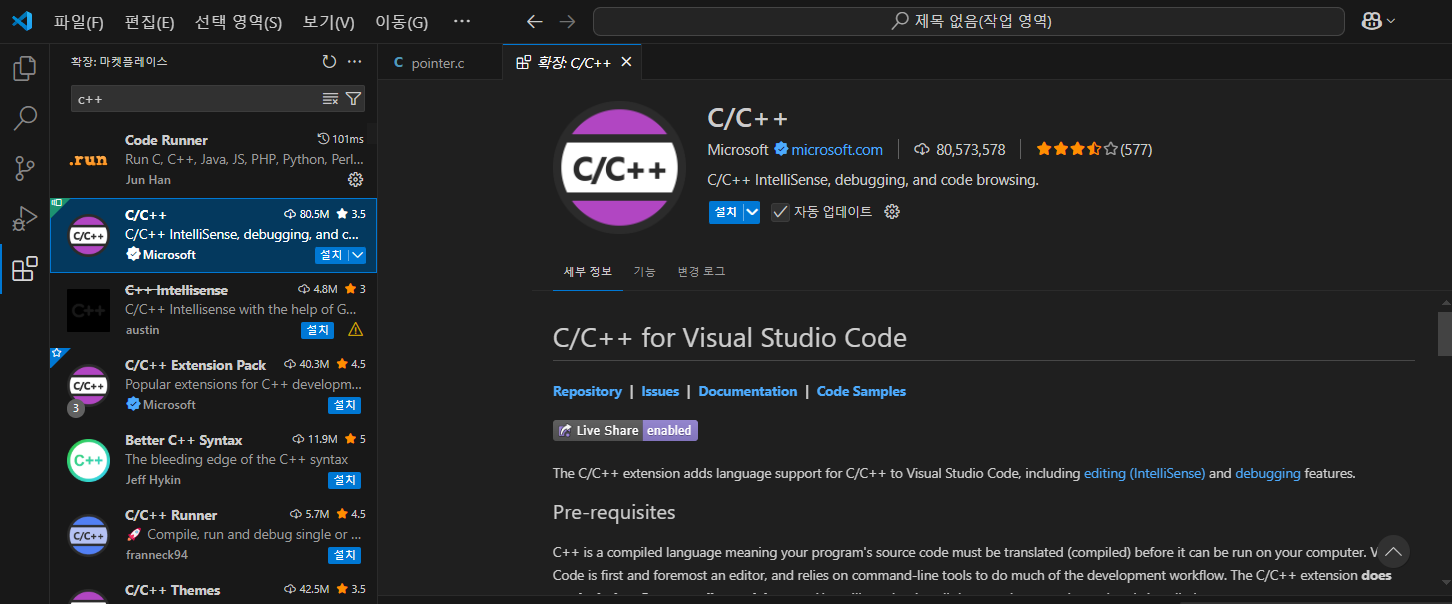Open the extension search filter options
The height and width of the screenshot is (604, 1452).
[x=353, y=98]
